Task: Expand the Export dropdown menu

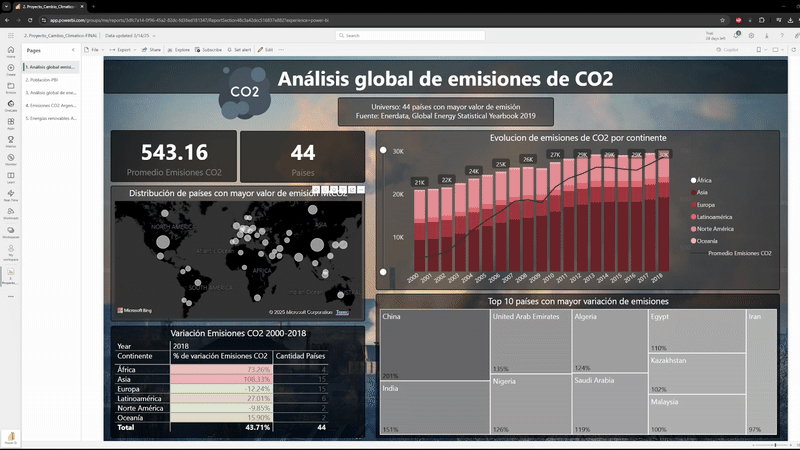Action: click(x=124, y=49)
